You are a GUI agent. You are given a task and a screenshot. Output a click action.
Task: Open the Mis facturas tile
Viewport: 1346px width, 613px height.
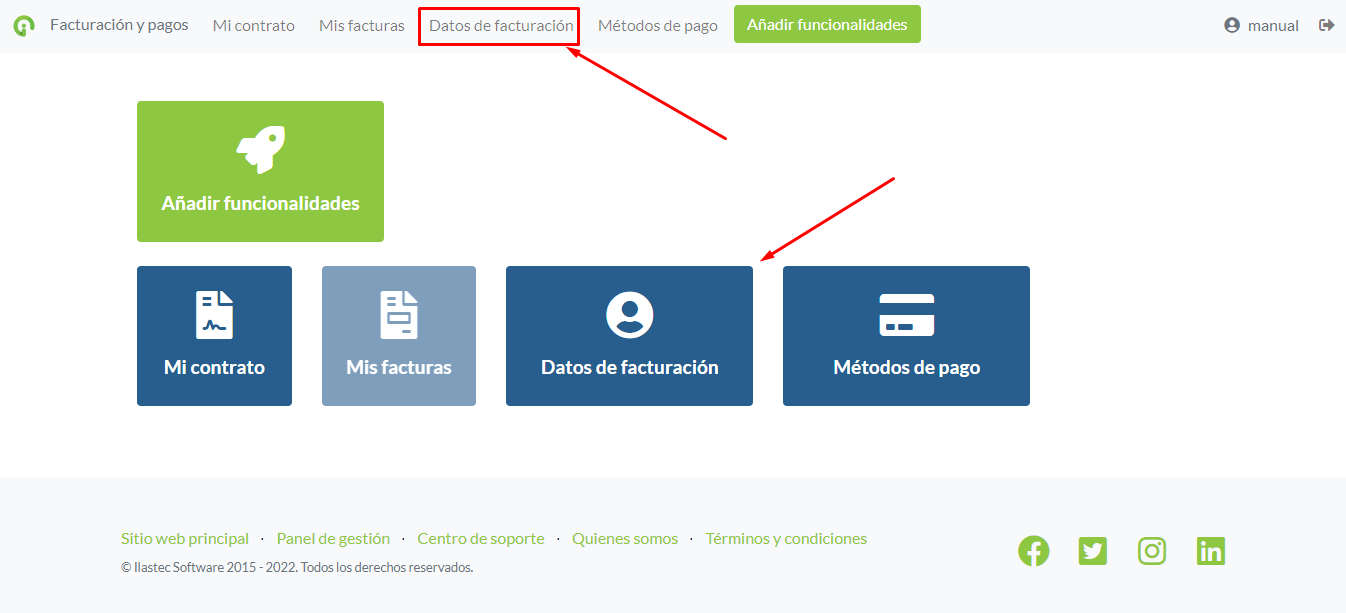point(398,336)
